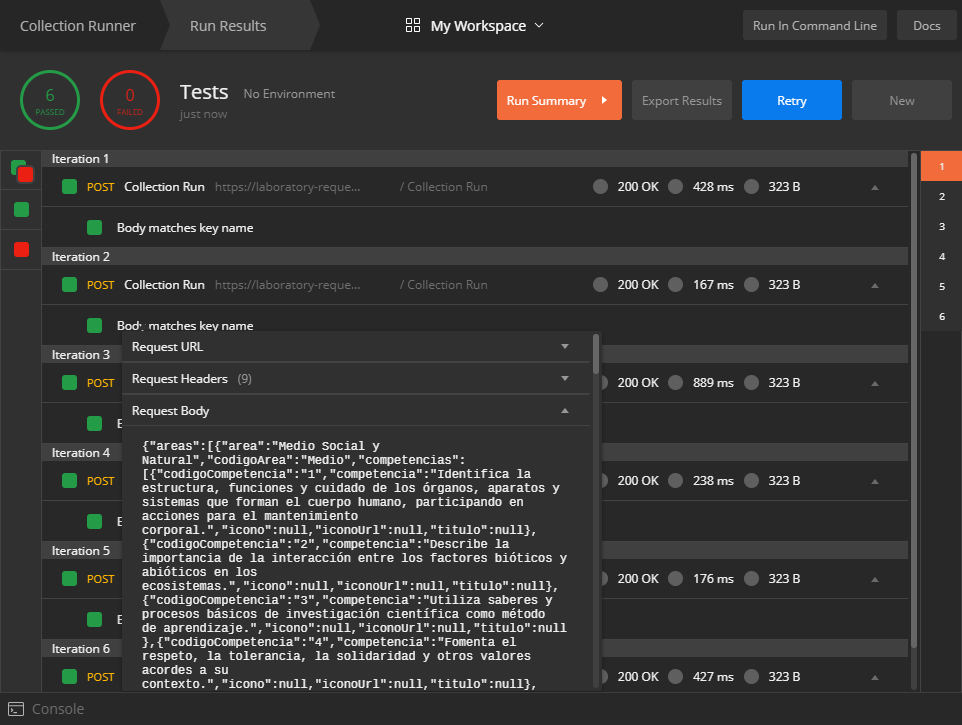Collapse the Request Body section
The height and width of the screenshot is (725, 962).
pyautogui.click(x=565, y=411)
